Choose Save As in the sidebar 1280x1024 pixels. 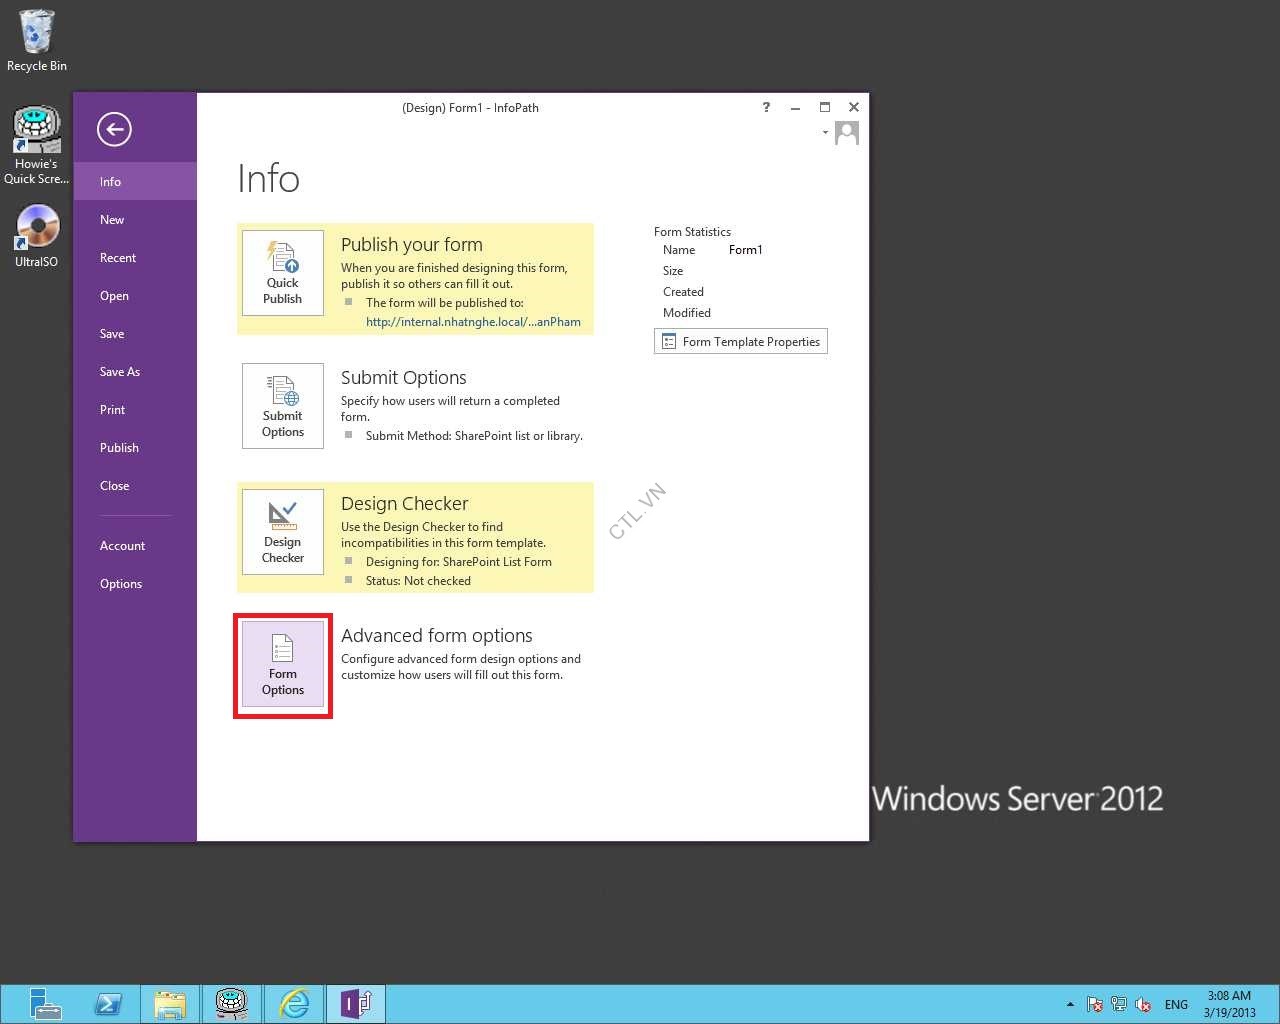(x=120, y=372)
